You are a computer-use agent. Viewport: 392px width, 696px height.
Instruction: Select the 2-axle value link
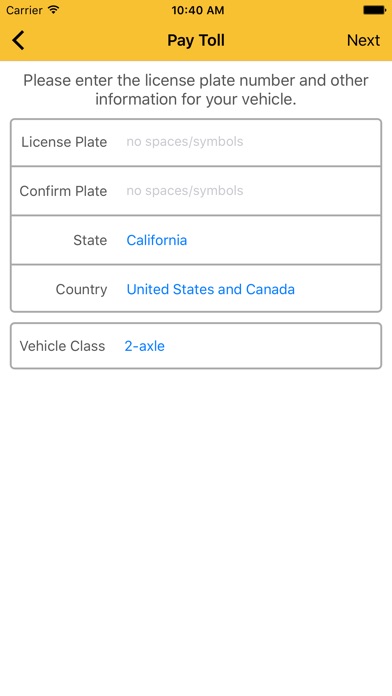144,346
